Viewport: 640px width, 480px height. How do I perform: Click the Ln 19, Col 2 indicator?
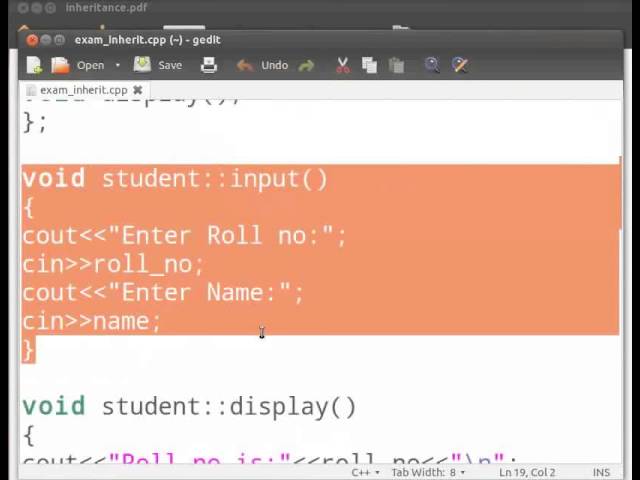tap(527, 472)
